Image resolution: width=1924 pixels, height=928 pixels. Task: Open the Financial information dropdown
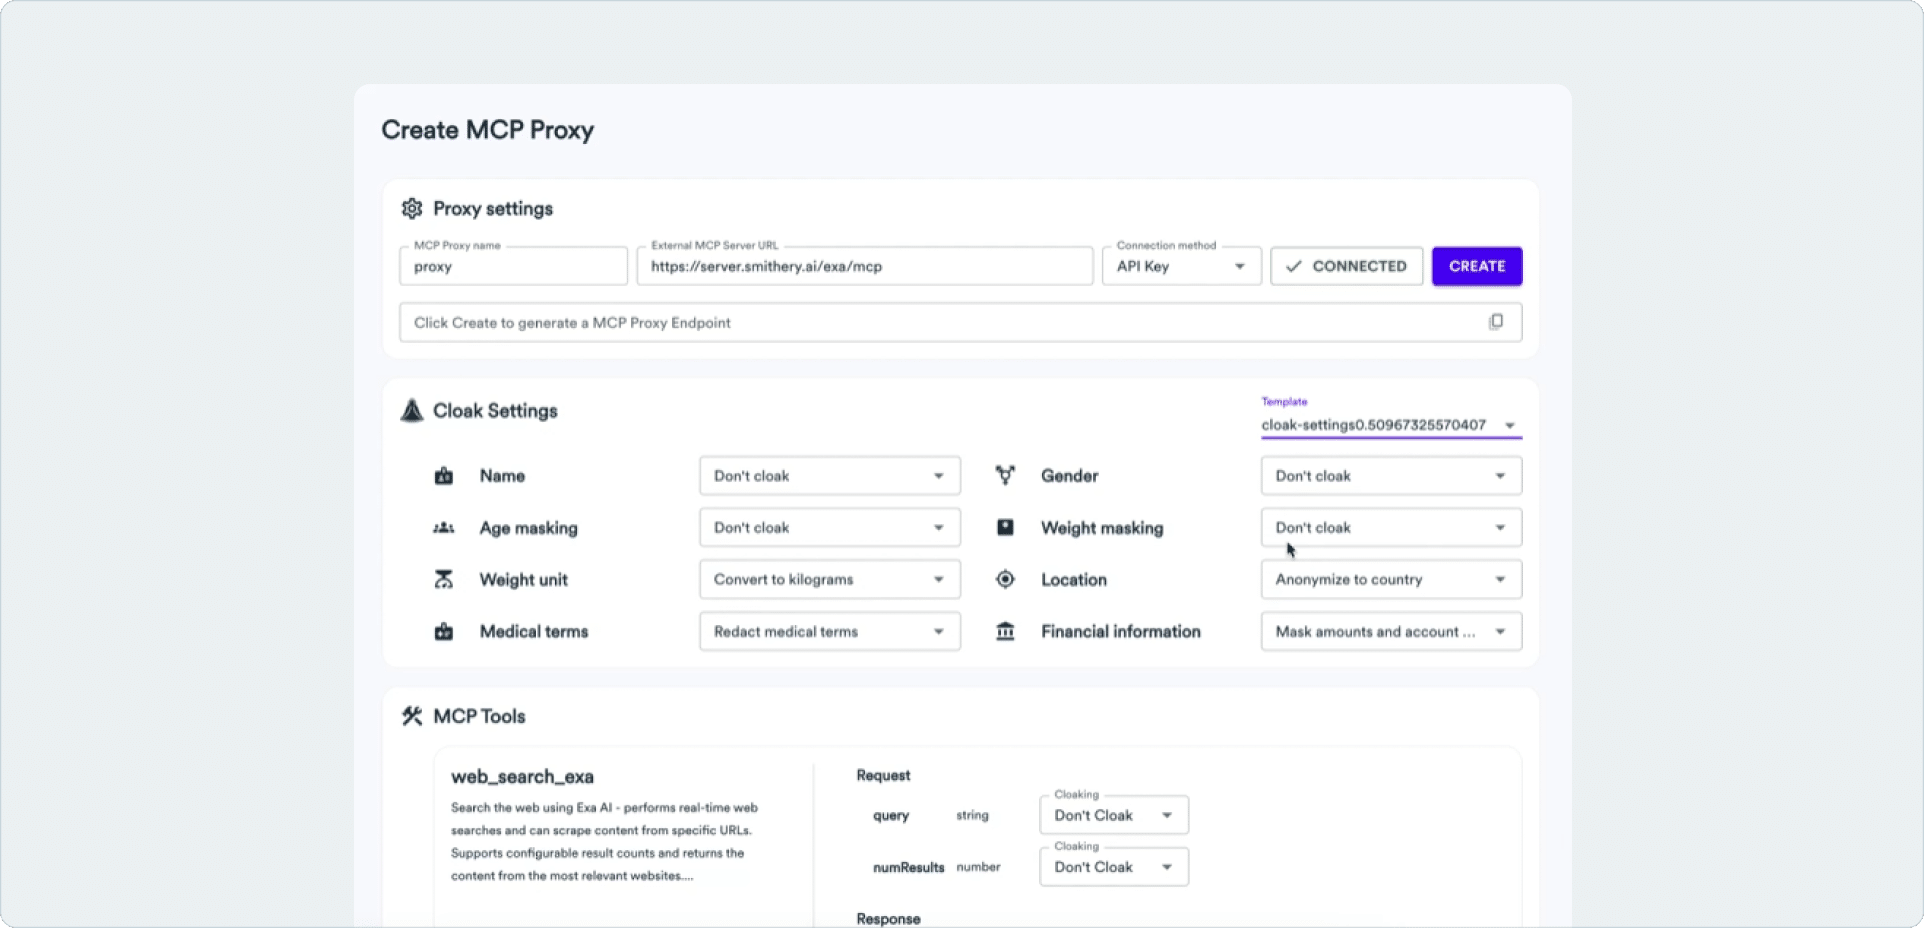click(x=1391, y=632)
